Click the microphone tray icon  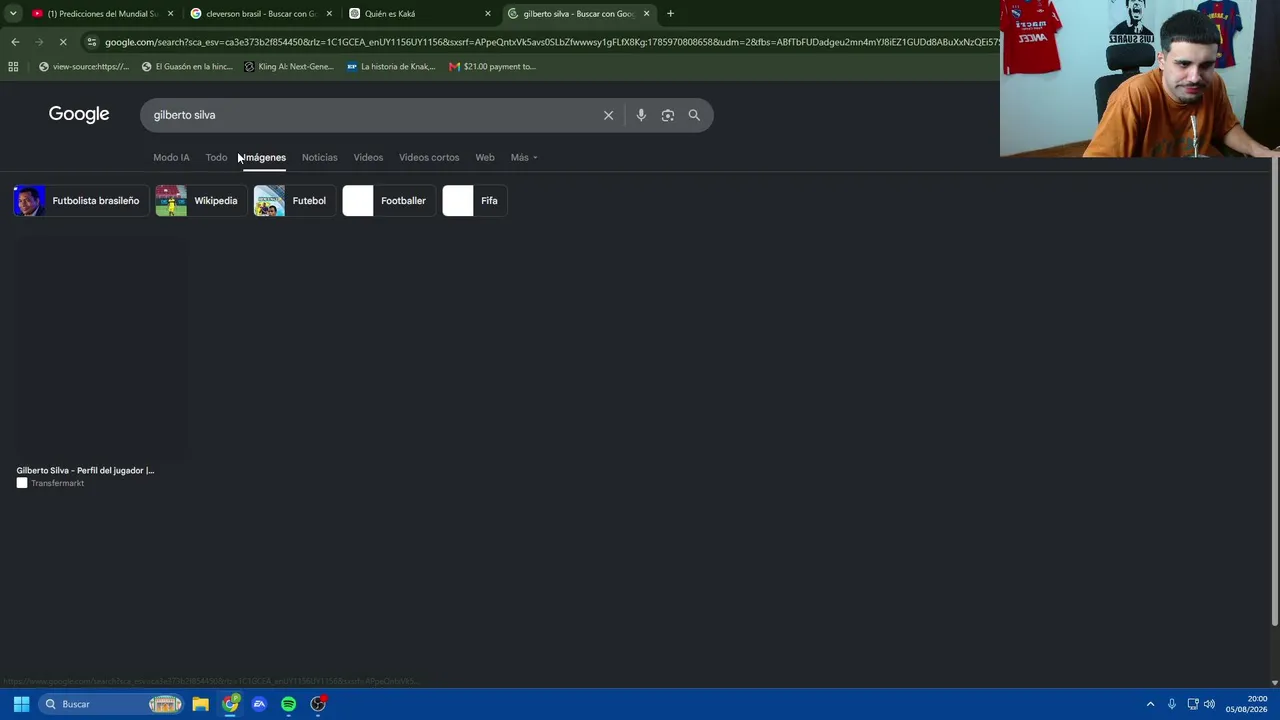coord(1171,704)
